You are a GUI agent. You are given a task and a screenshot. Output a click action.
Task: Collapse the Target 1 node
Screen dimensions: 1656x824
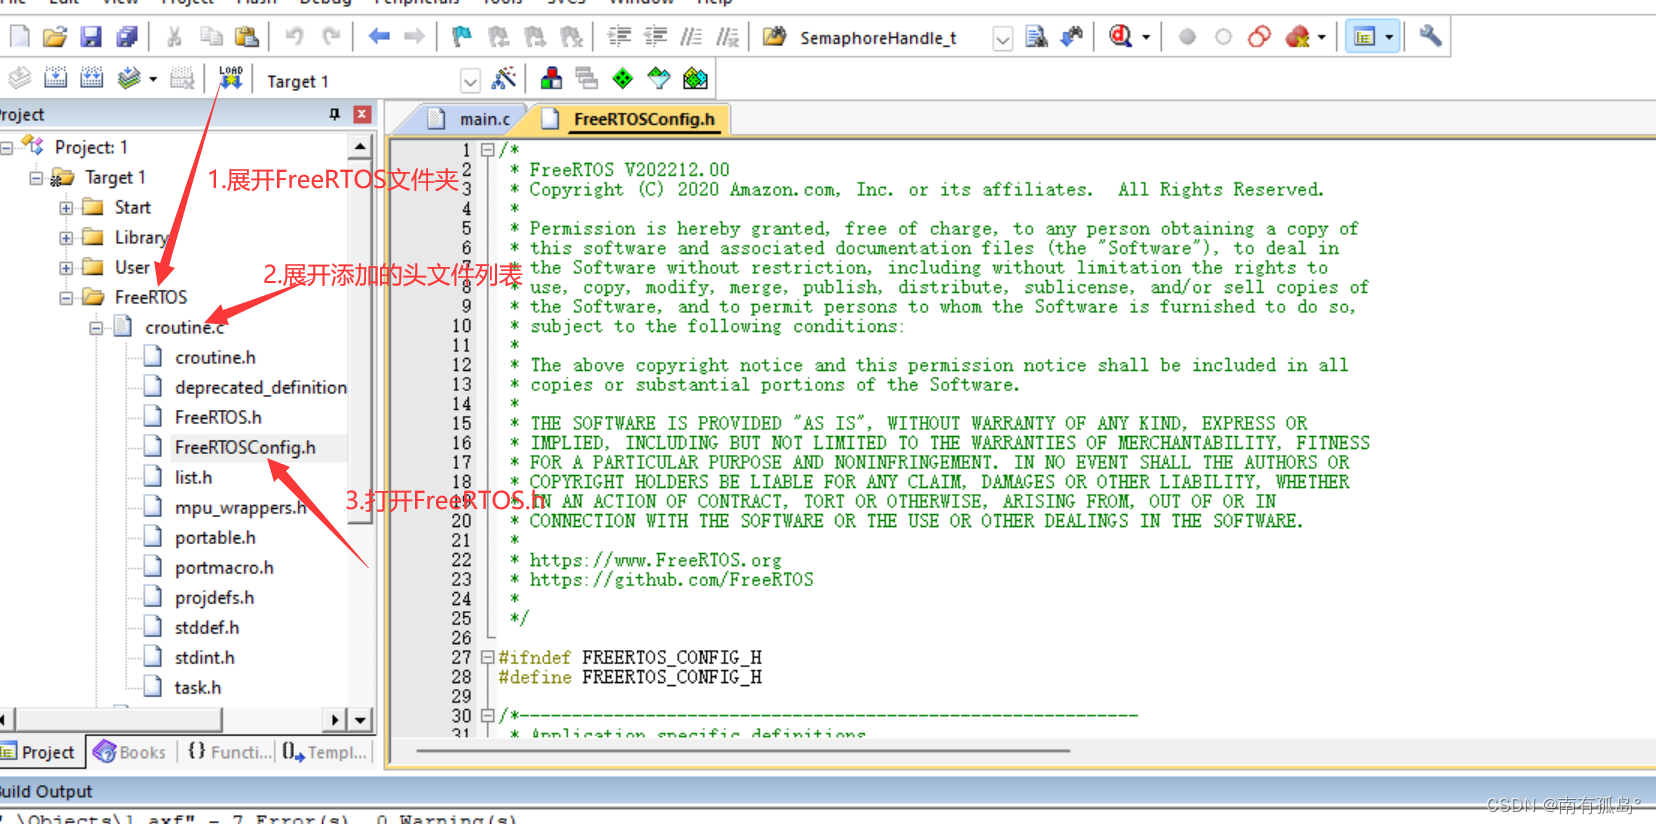(x=36, y=178)
